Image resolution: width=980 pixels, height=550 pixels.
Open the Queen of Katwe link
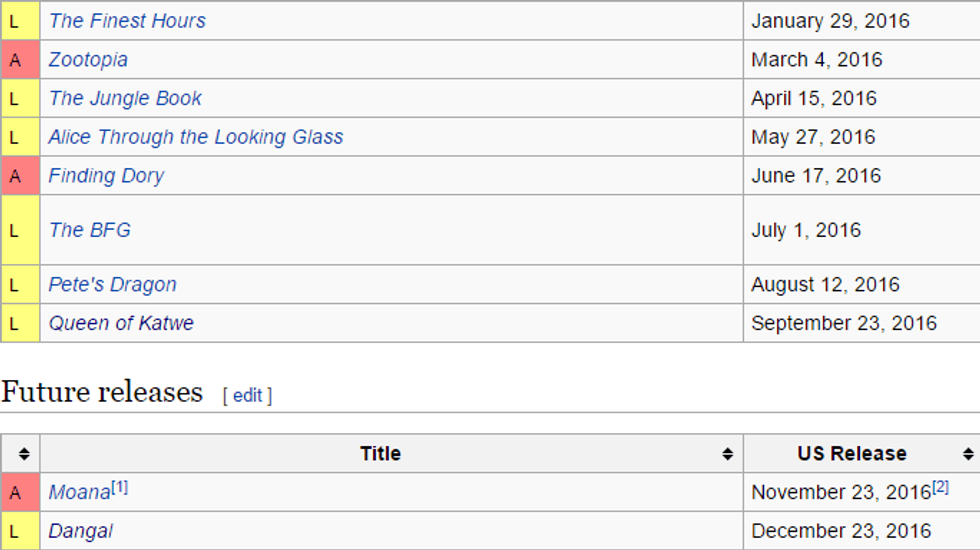pos(121,323)
